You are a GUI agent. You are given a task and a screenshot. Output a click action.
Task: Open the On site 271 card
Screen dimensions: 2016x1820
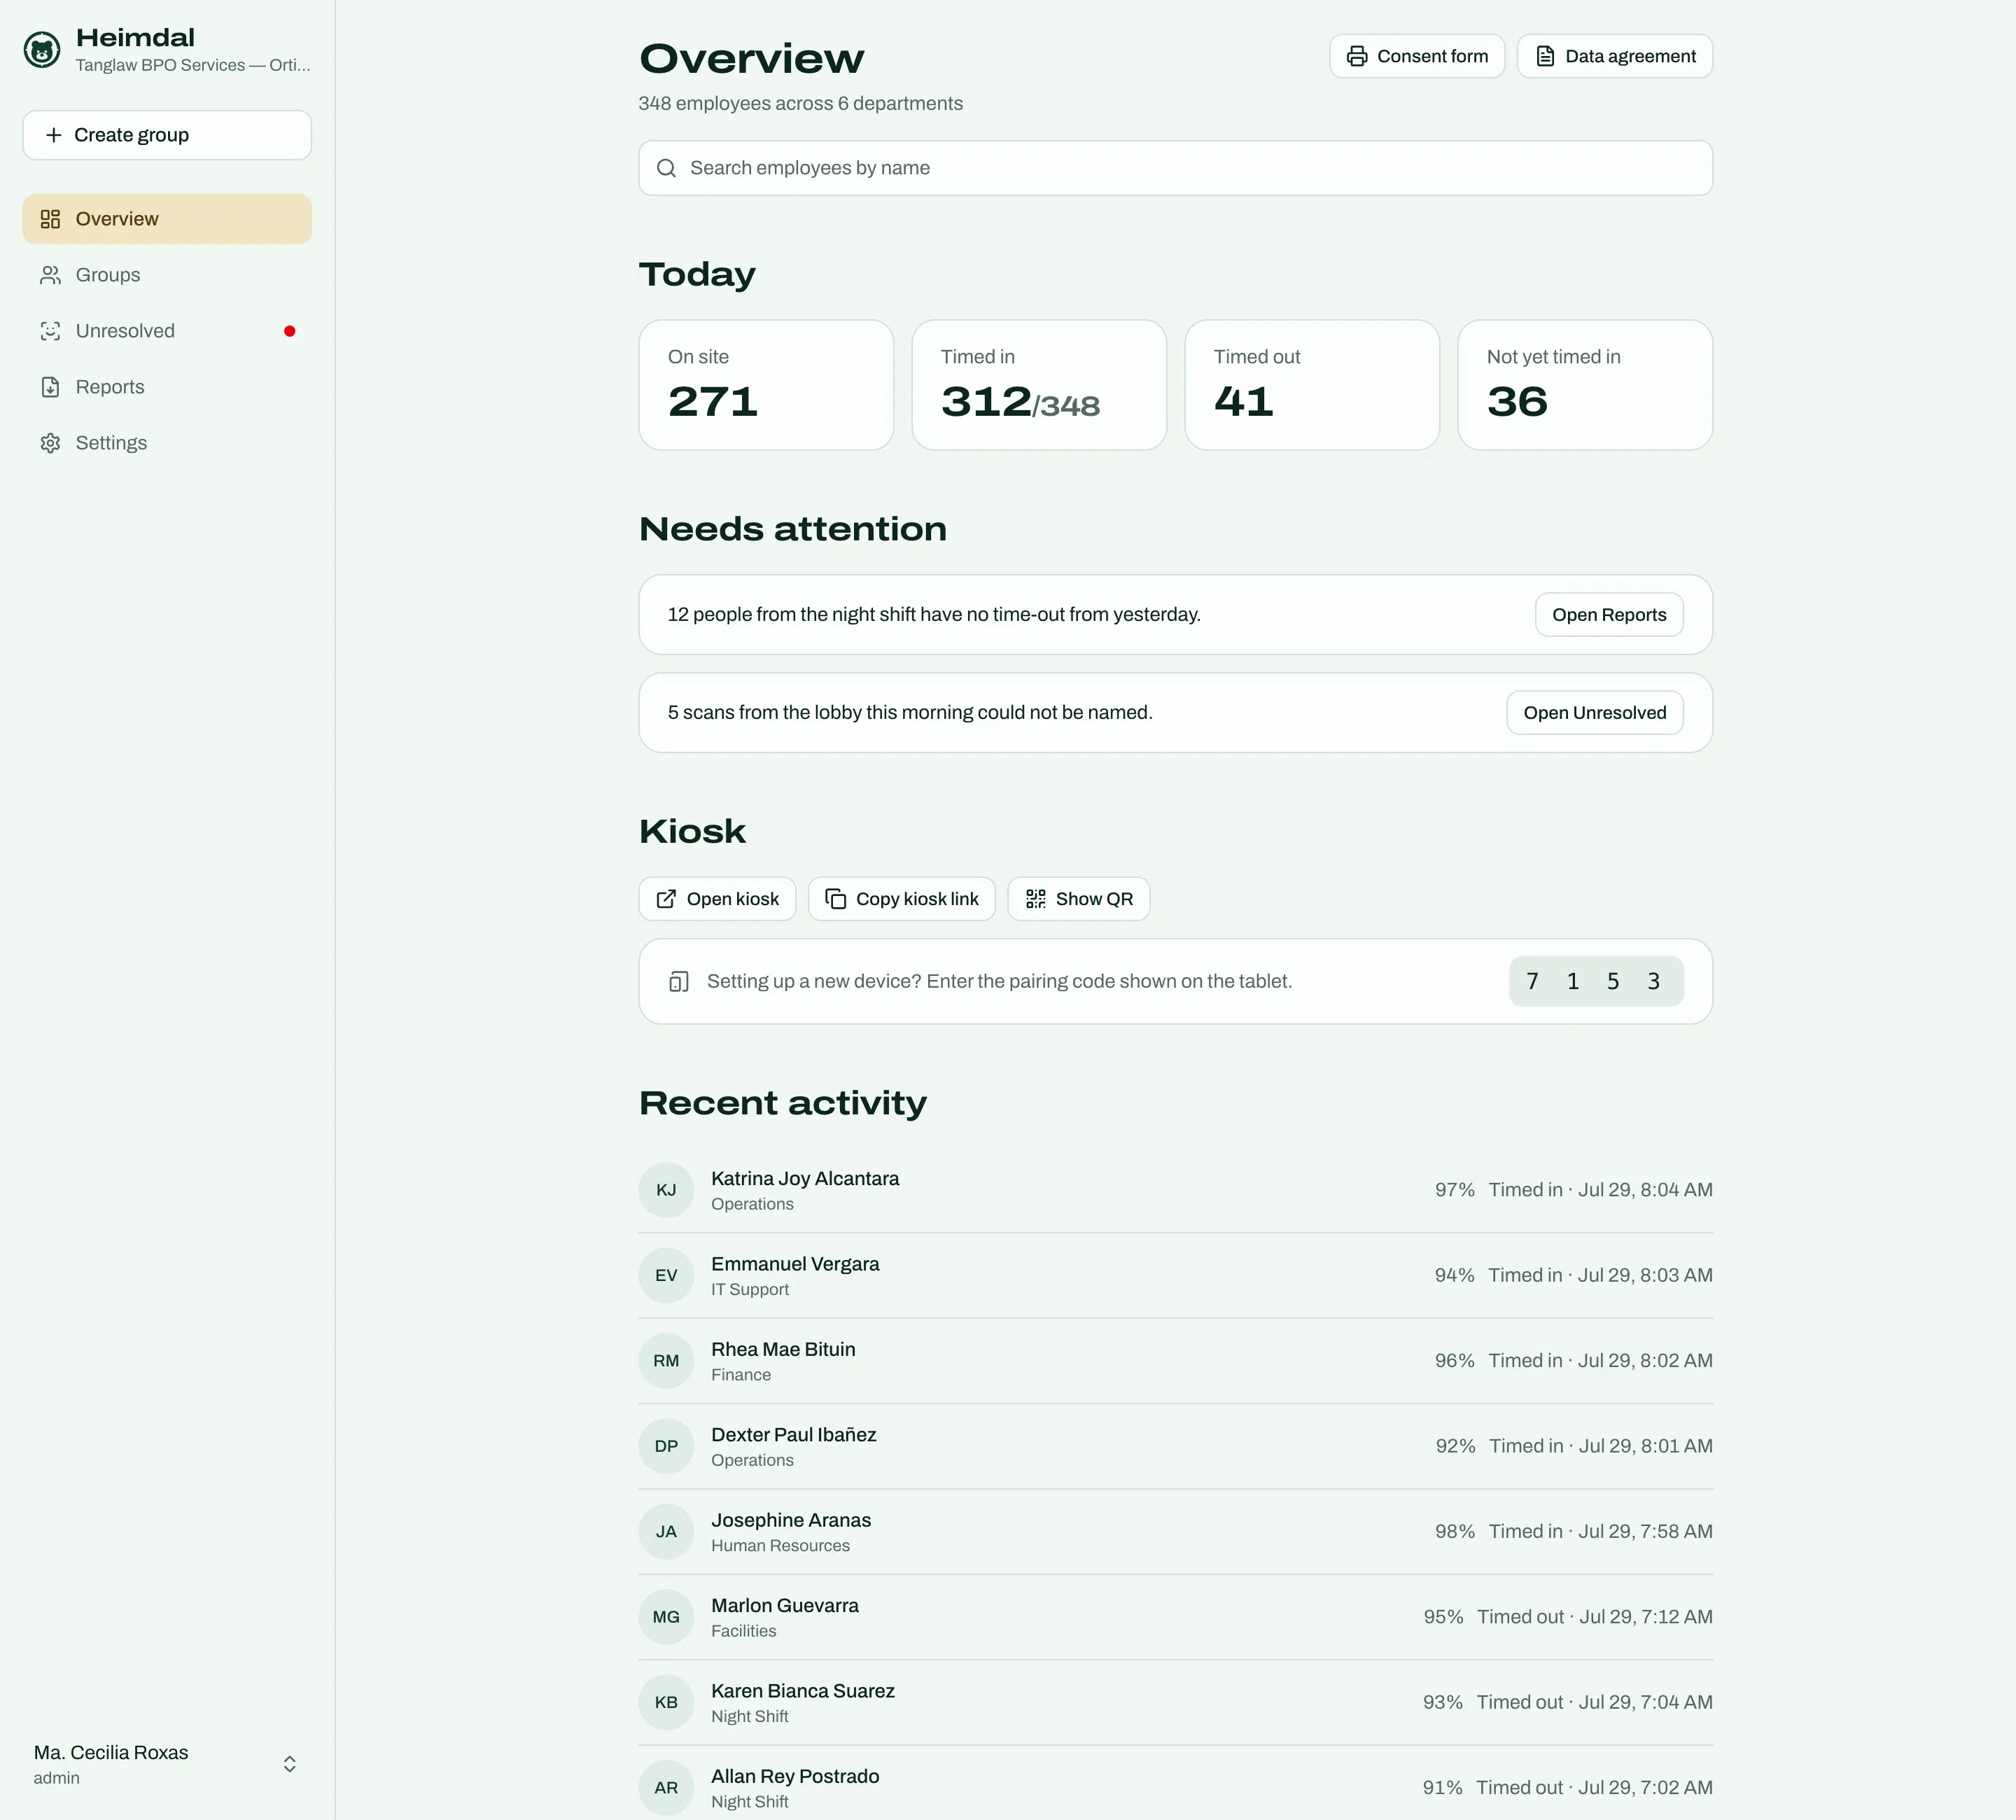(x=766, y=385)
